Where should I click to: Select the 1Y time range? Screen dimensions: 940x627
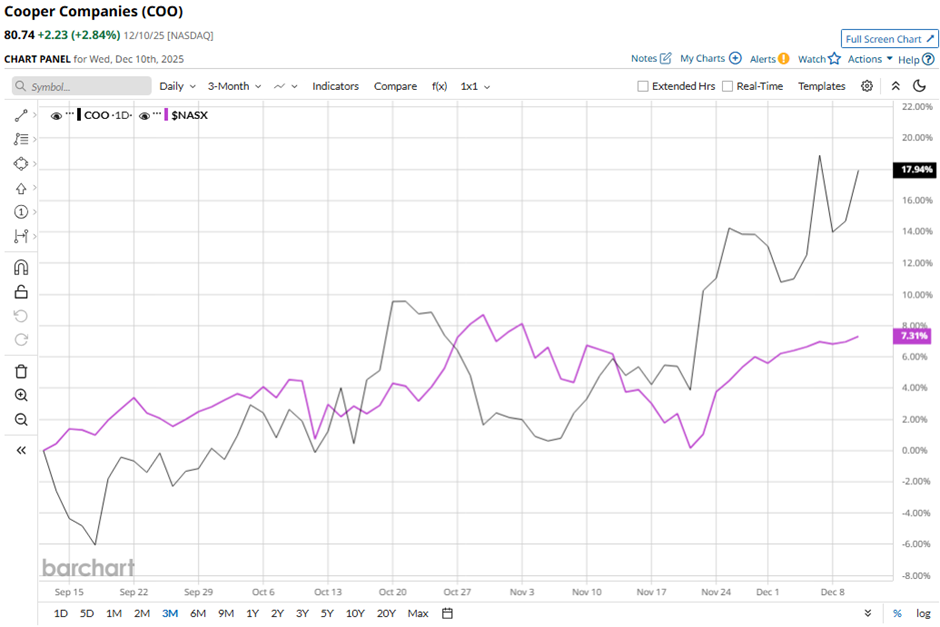point(252,613)
